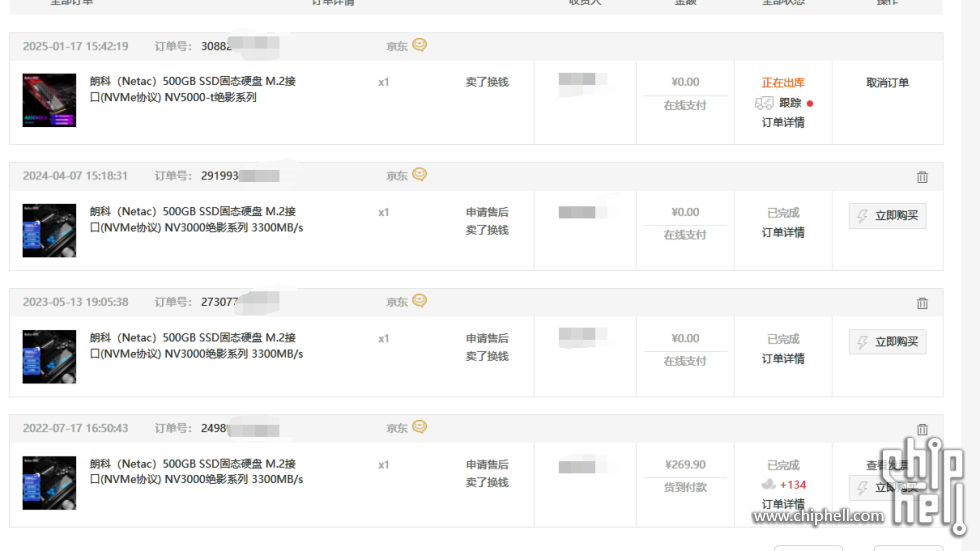Contact JD support icon on 2025-01-17 order
The width and height of the screenshot is (980, 551).
point(419,45)
